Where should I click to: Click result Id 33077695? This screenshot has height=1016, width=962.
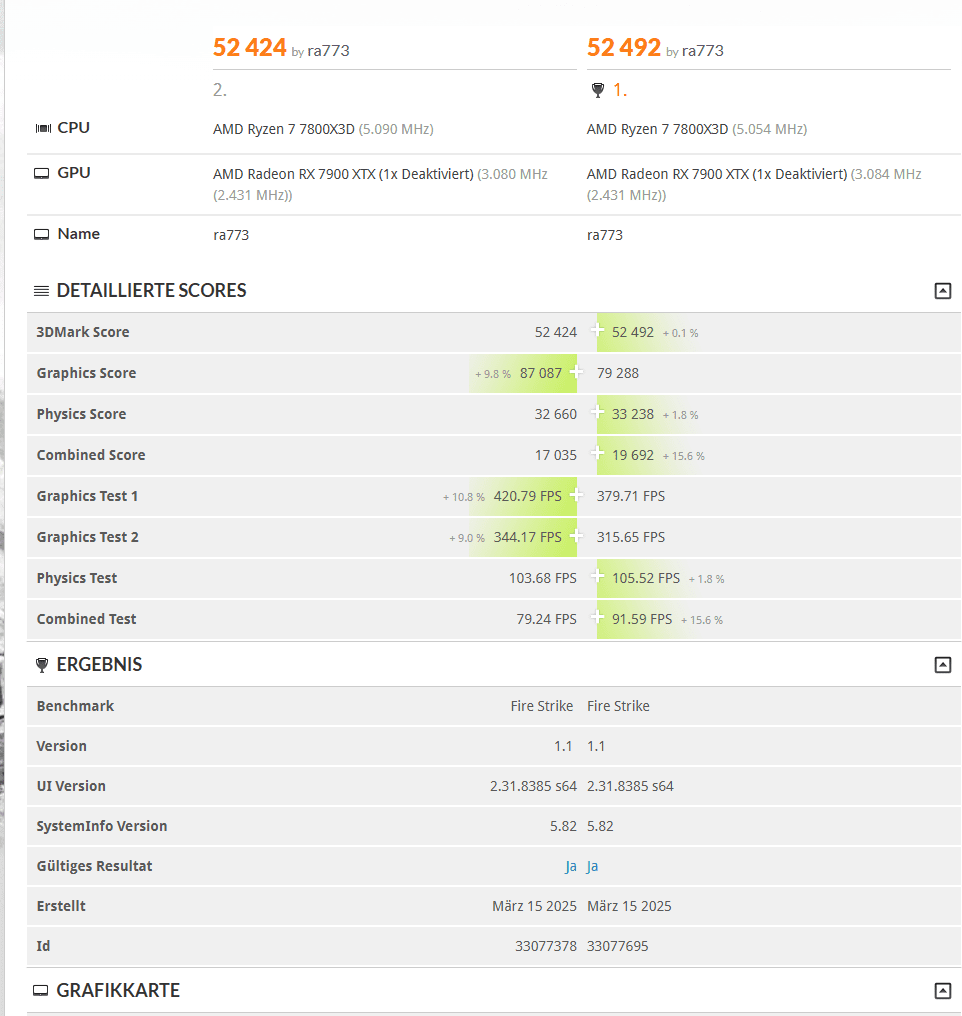click(x=618, y=947)
